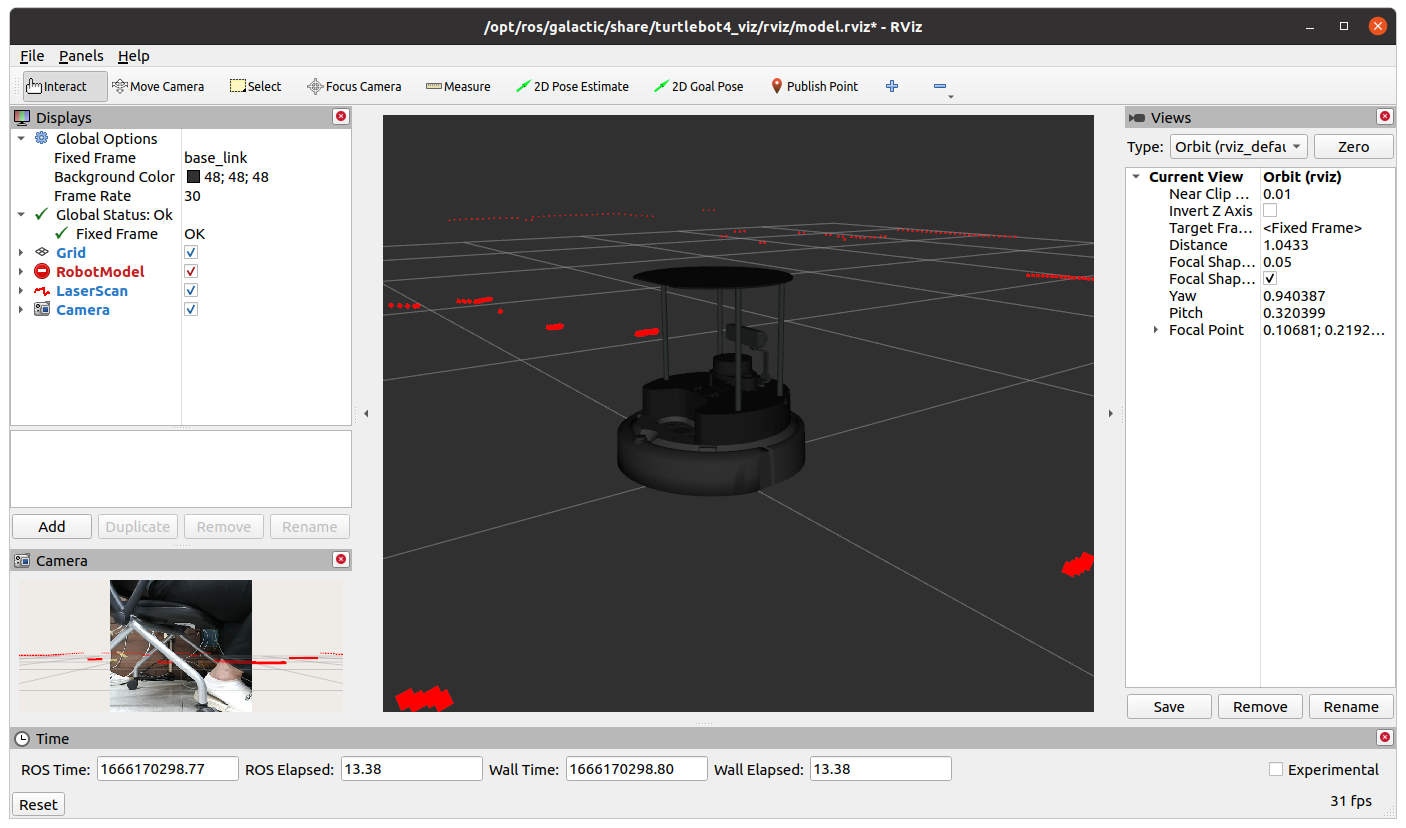Open the view Type dropdown
This screenshot has height=828, width=1406.
1238,146
